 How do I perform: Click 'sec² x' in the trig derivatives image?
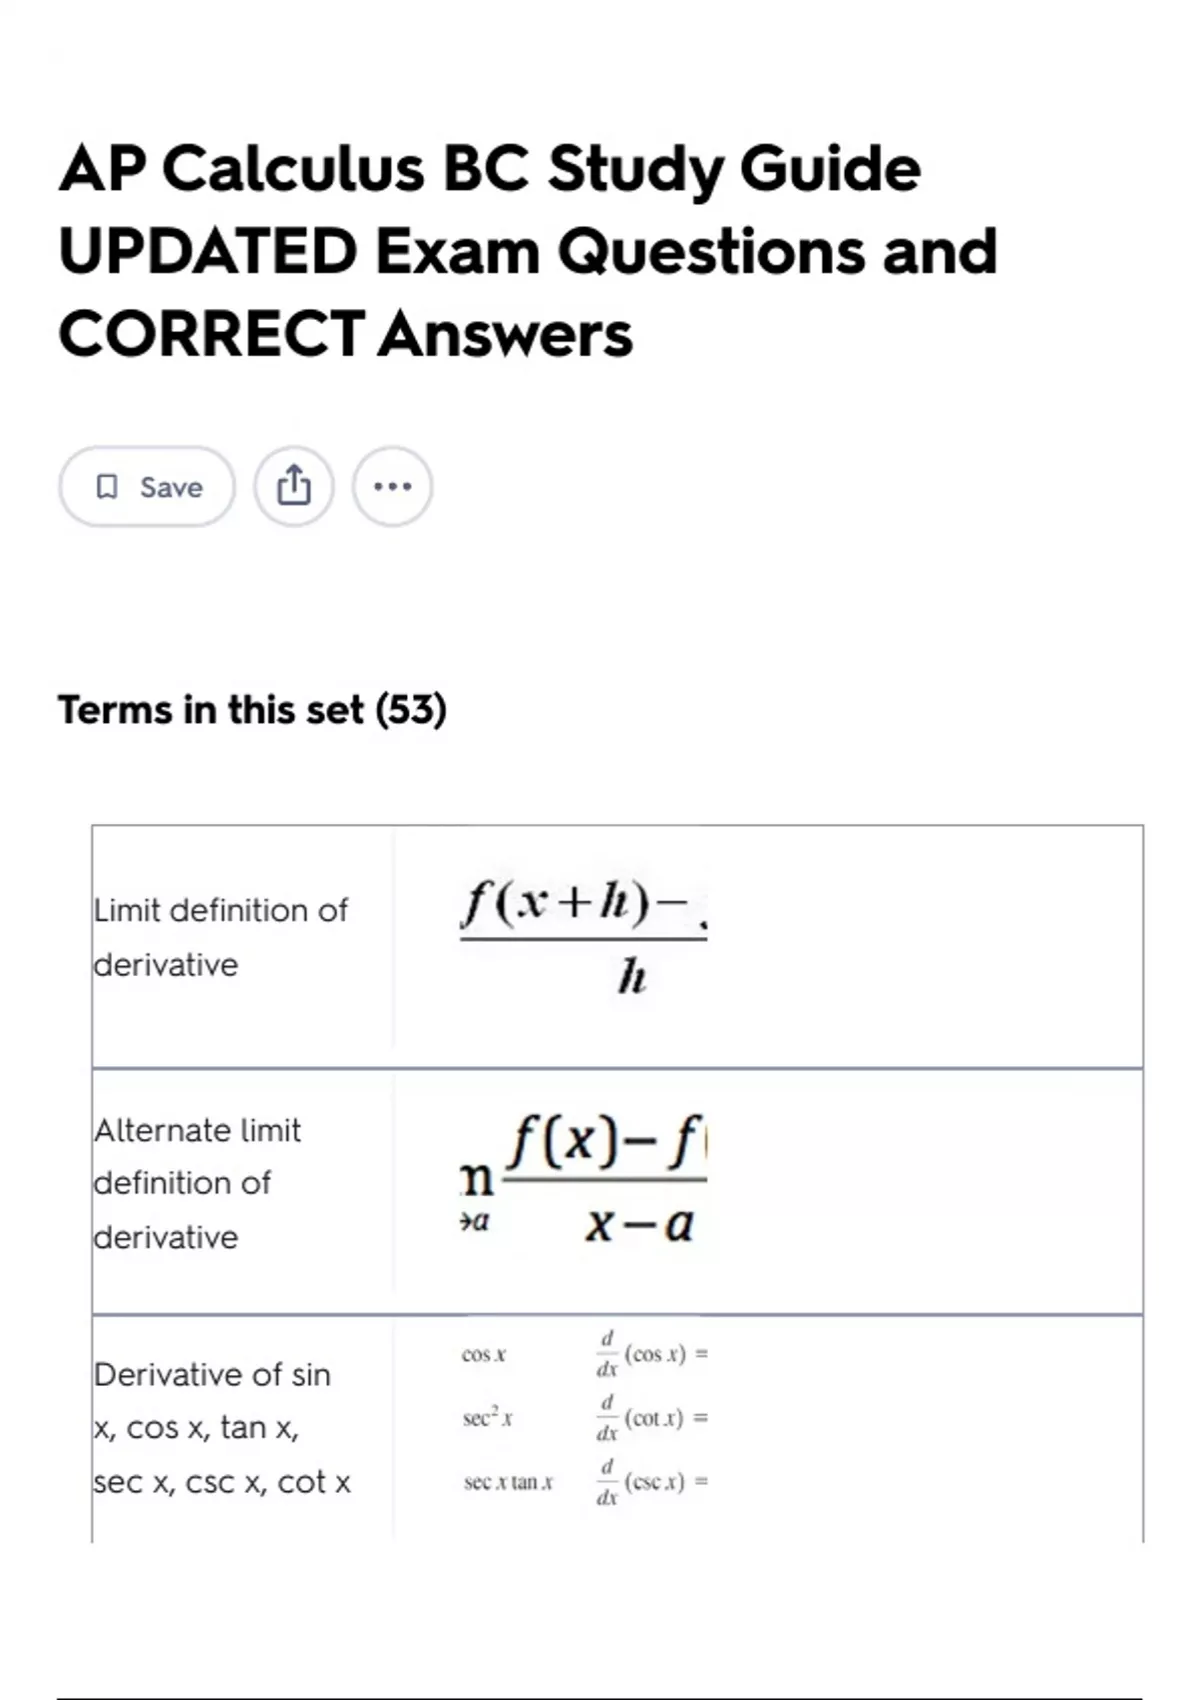(488, 1419)
